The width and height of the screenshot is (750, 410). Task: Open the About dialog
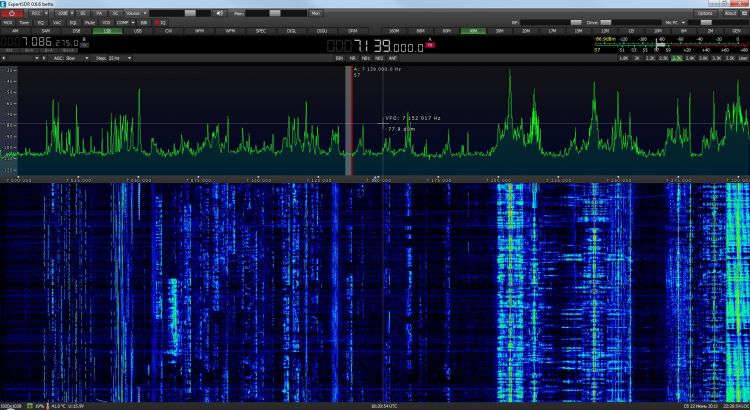pos(730,13)
